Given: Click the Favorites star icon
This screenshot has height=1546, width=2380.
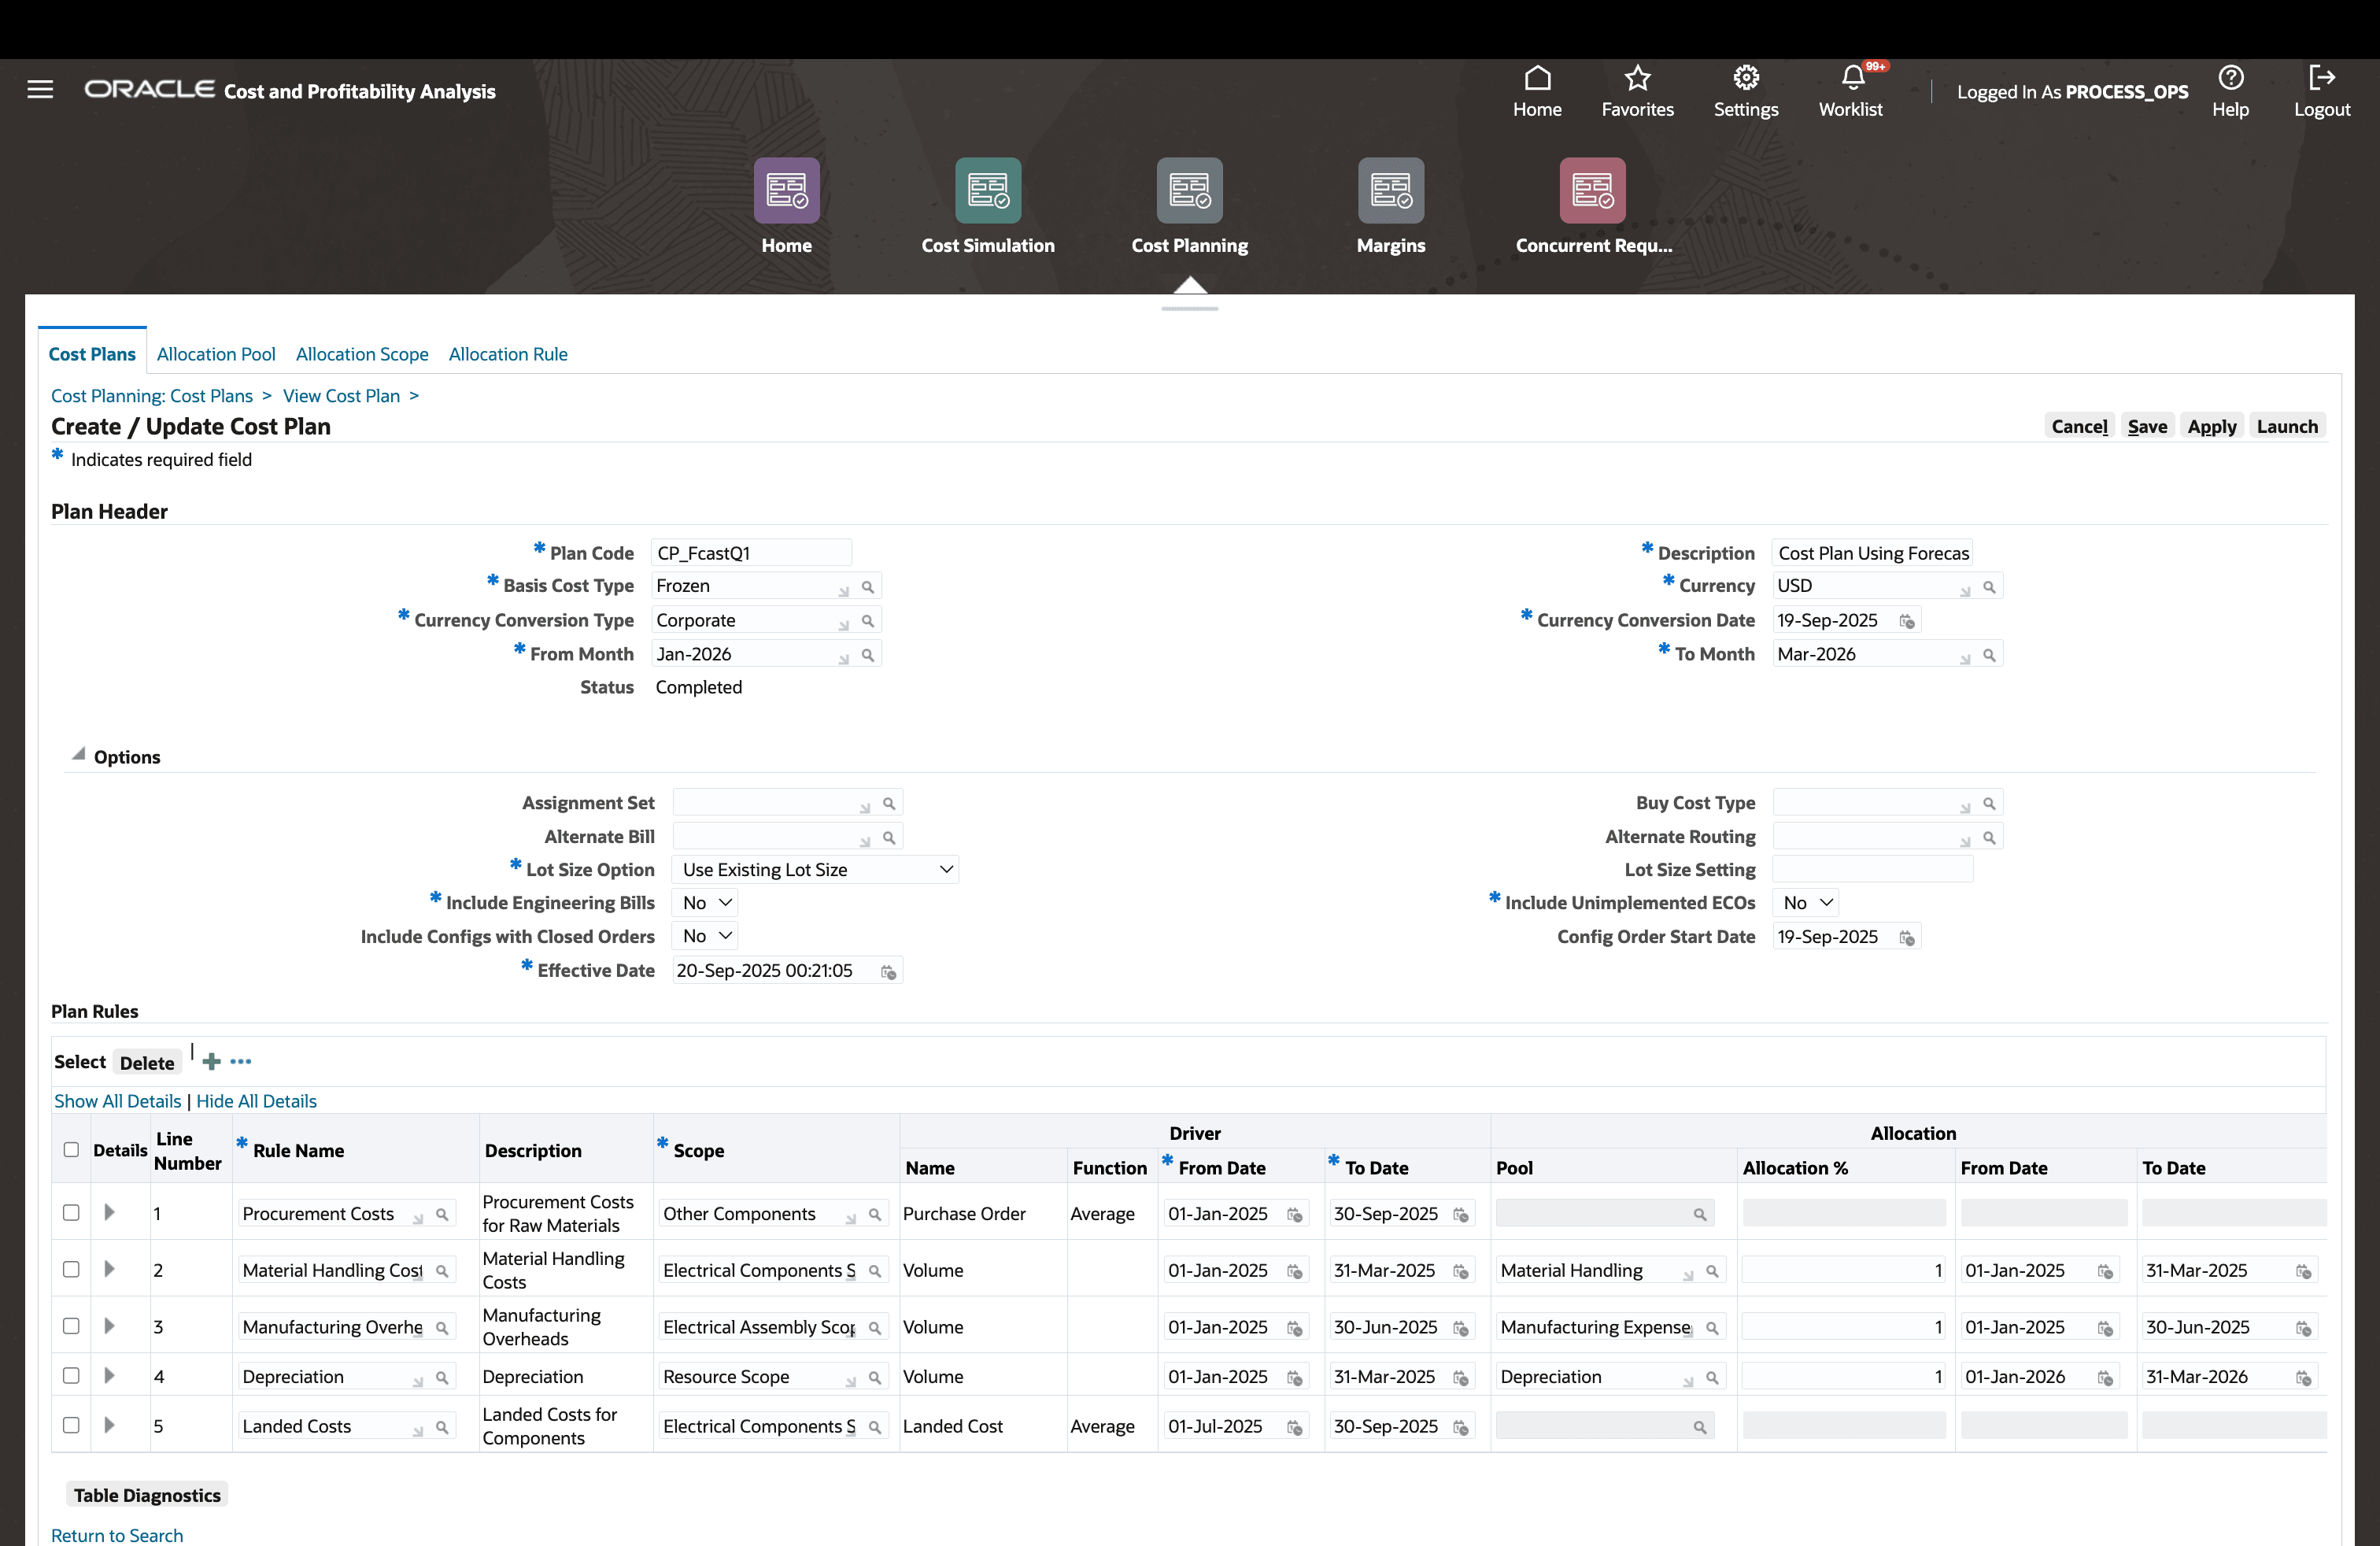Looking at the screenshot, I should pyautogui.click(x=1637, y=78).
